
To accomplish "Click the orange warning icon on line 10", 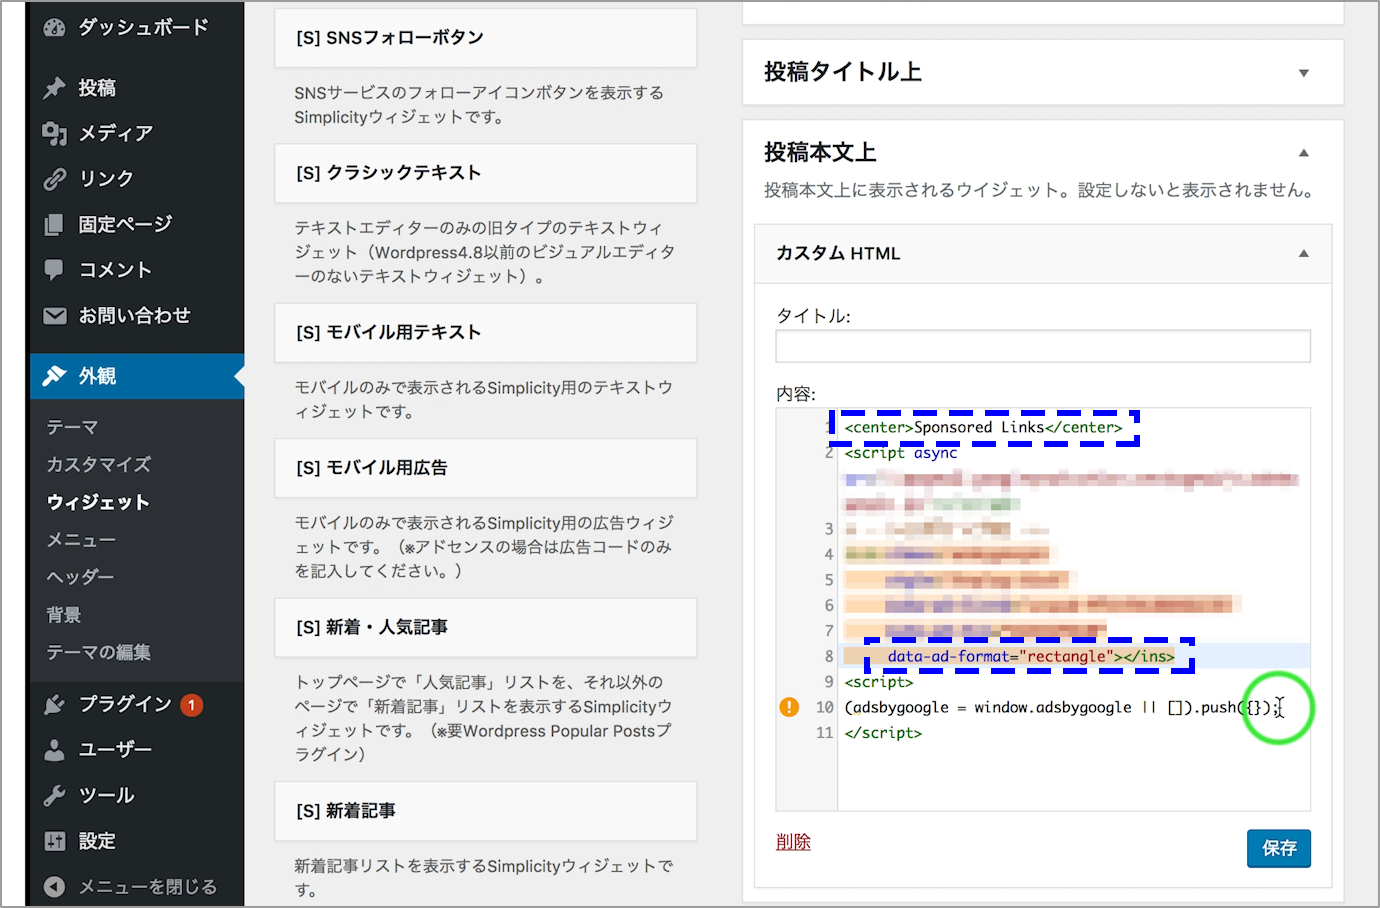I will [789, 707].
